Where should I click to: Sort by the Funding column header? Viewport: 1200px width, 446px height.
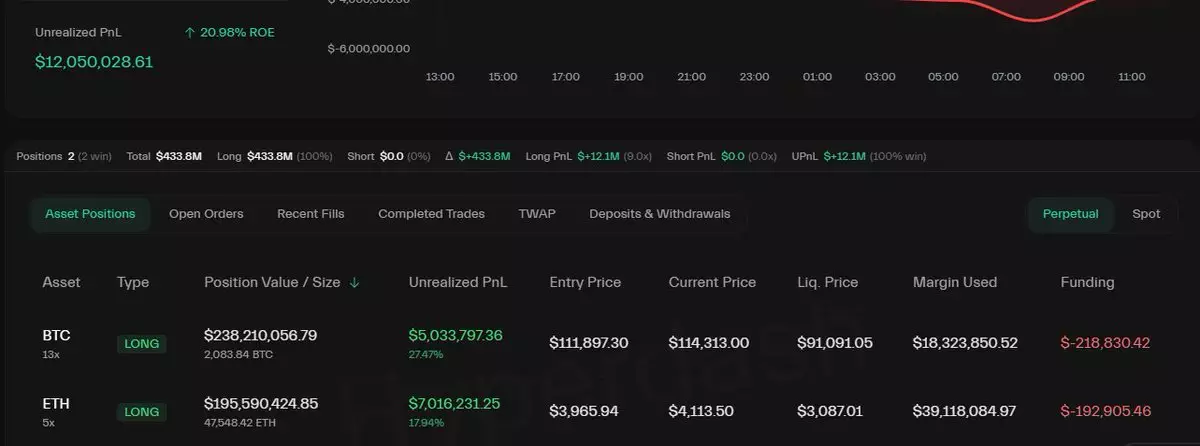point(1087,283)
